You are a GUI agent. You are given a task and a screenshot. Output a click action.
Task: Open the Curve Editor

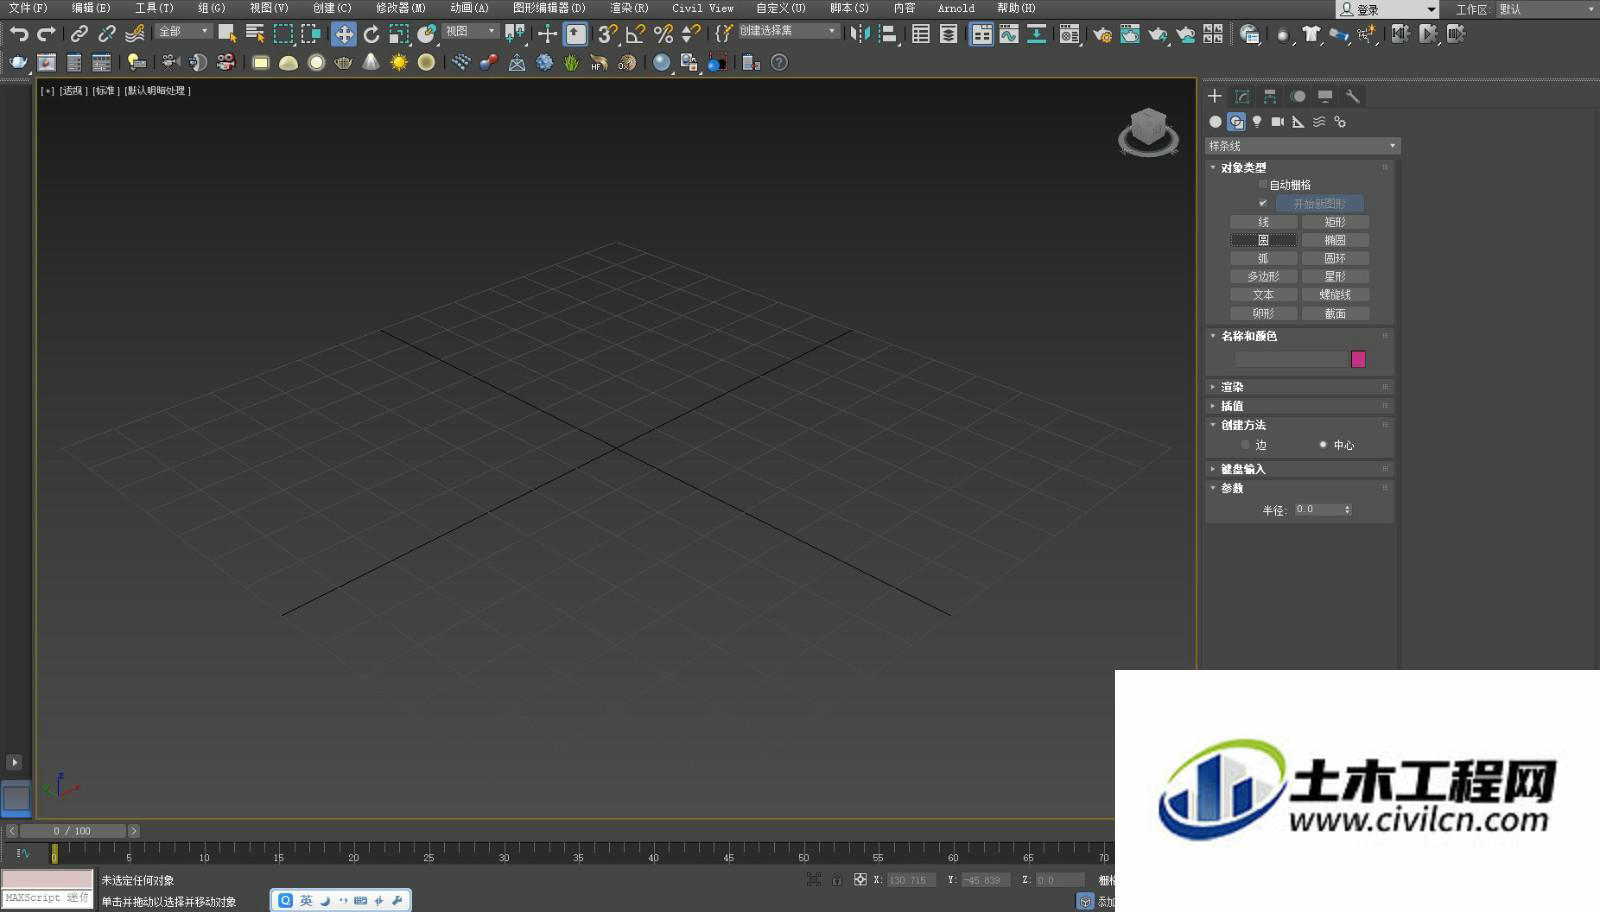tap(1009, 34)
